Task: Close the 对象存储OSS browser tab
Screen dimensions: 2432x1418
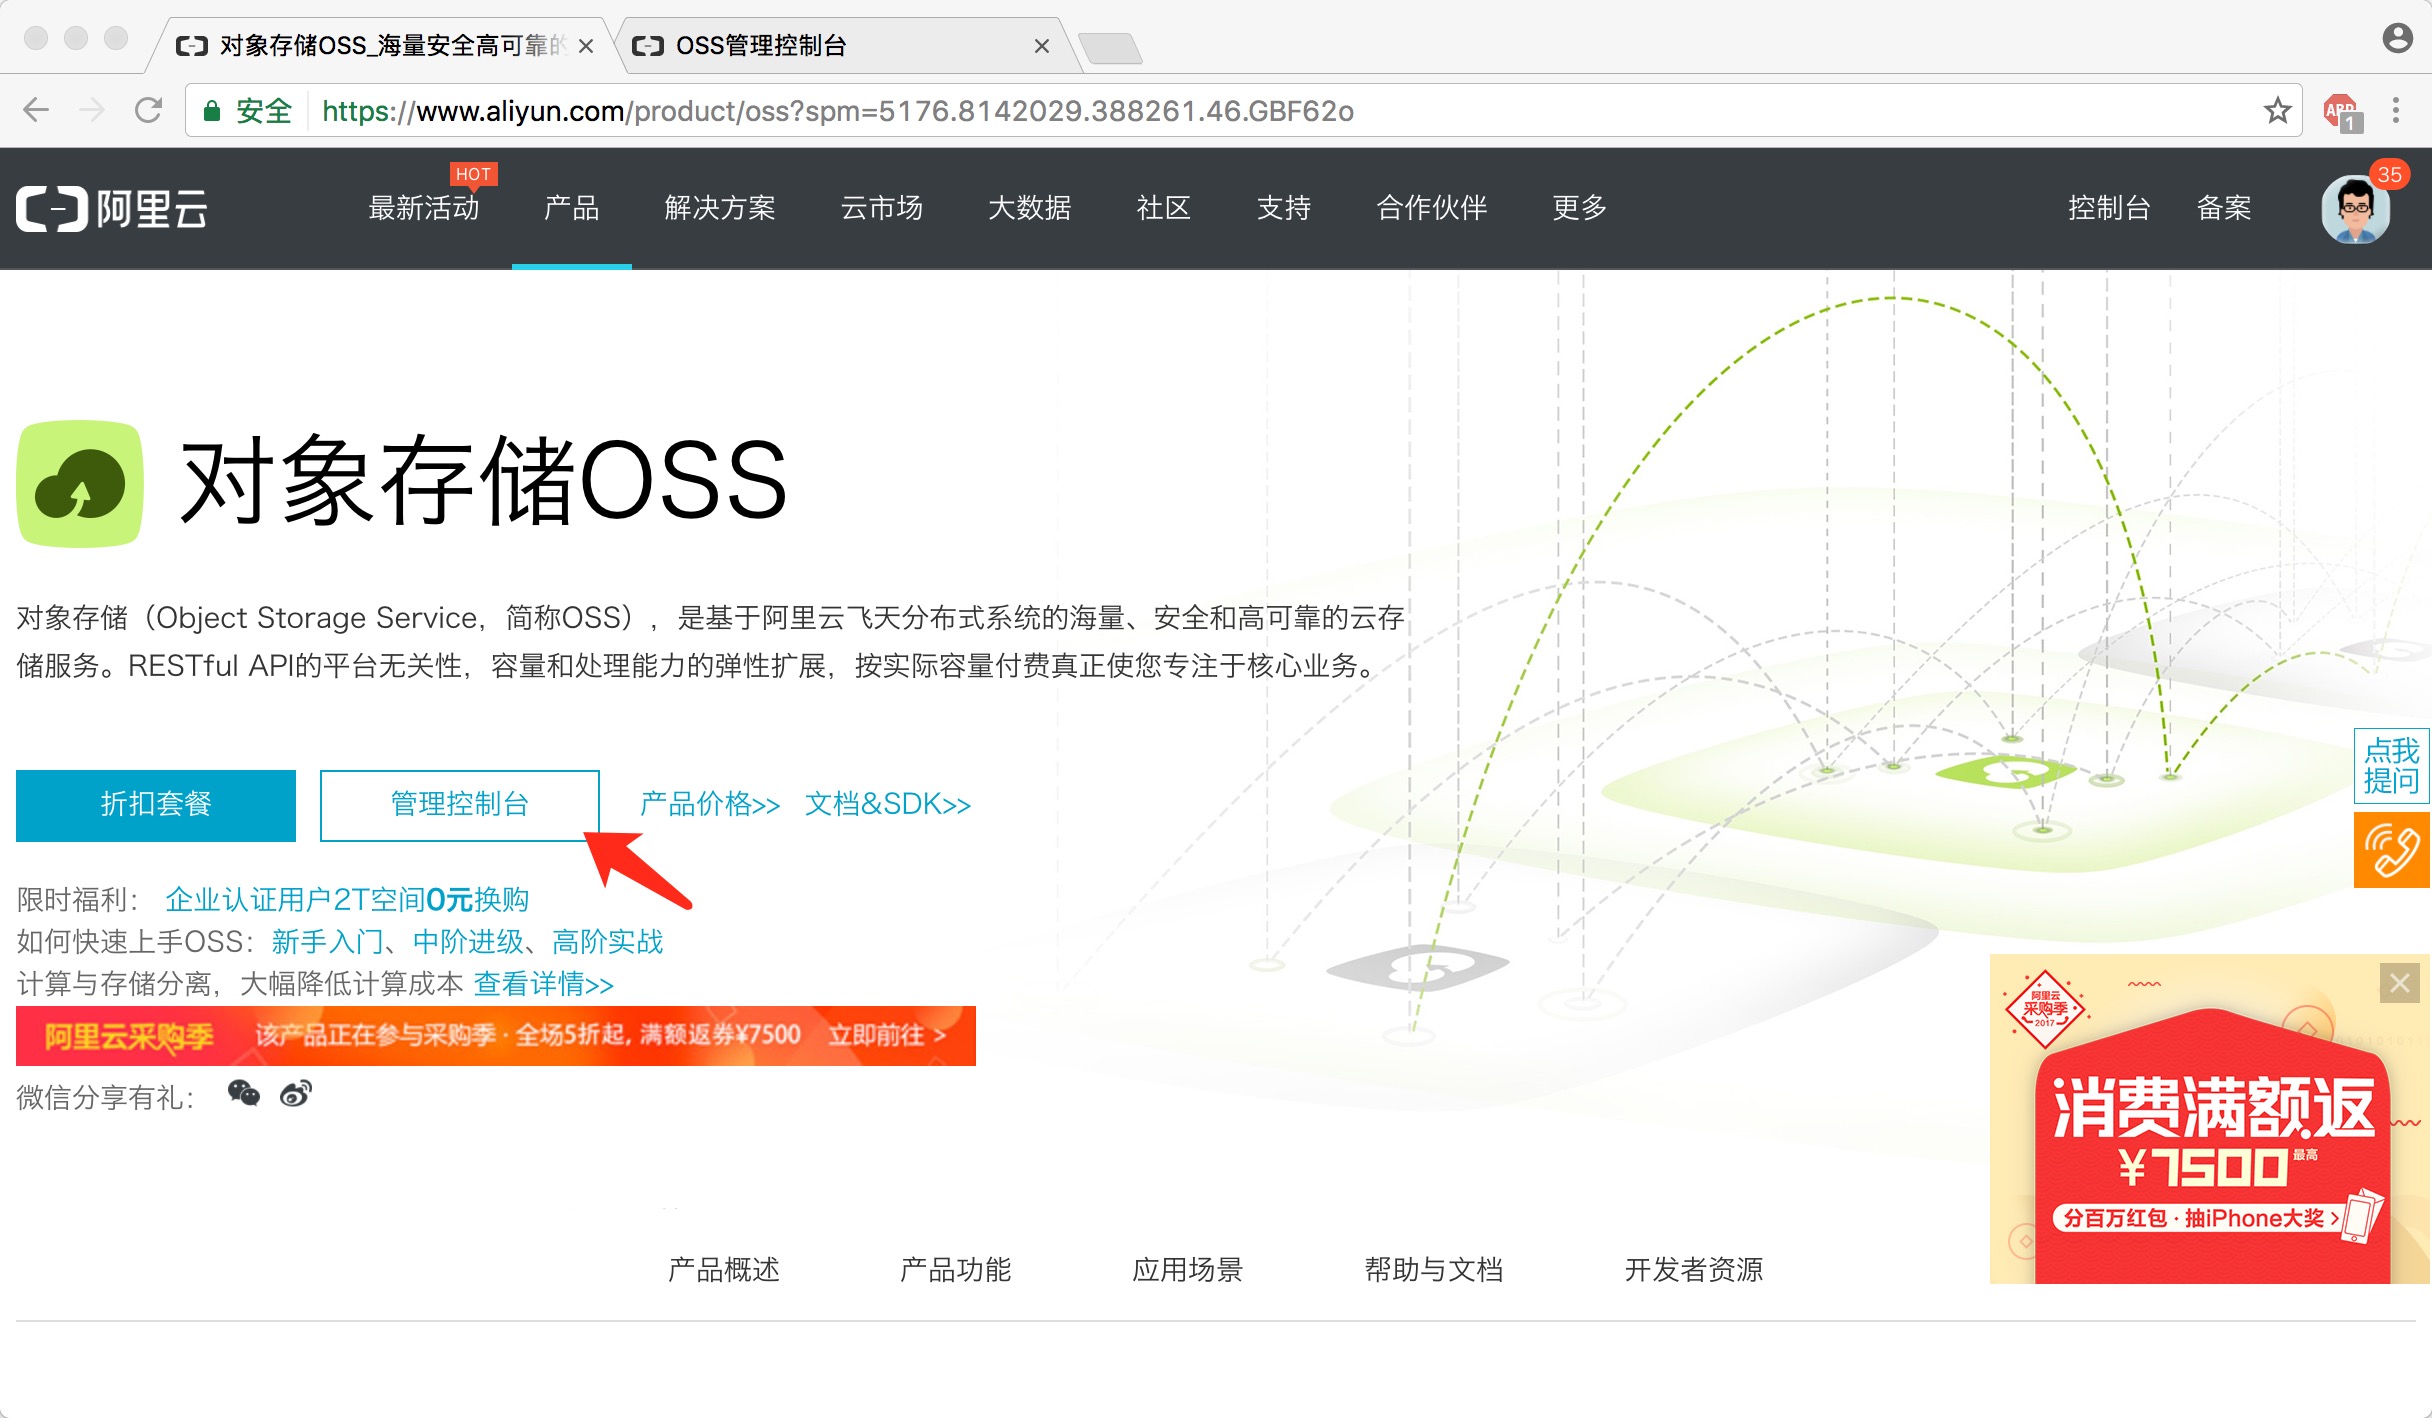Action: click(x=586, y=46)
